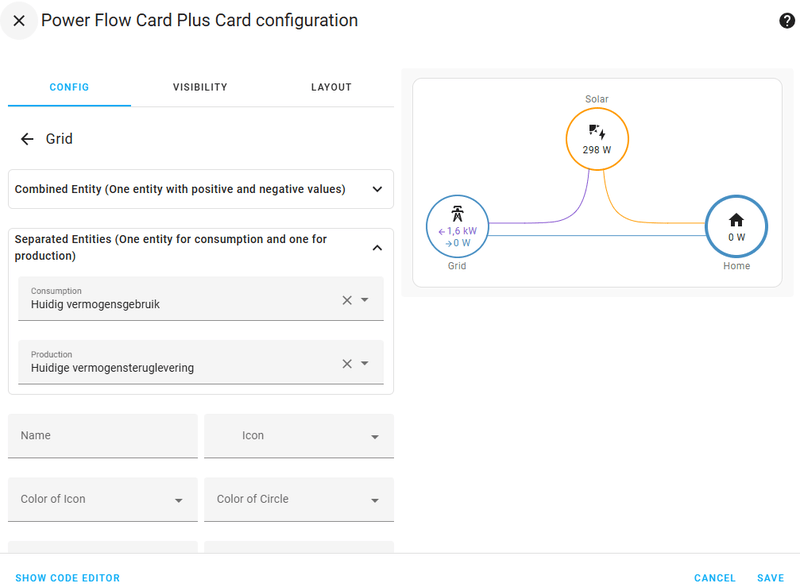800x587 pixels.
Task: Click the Name input field
Action: [x=103, y=436]
